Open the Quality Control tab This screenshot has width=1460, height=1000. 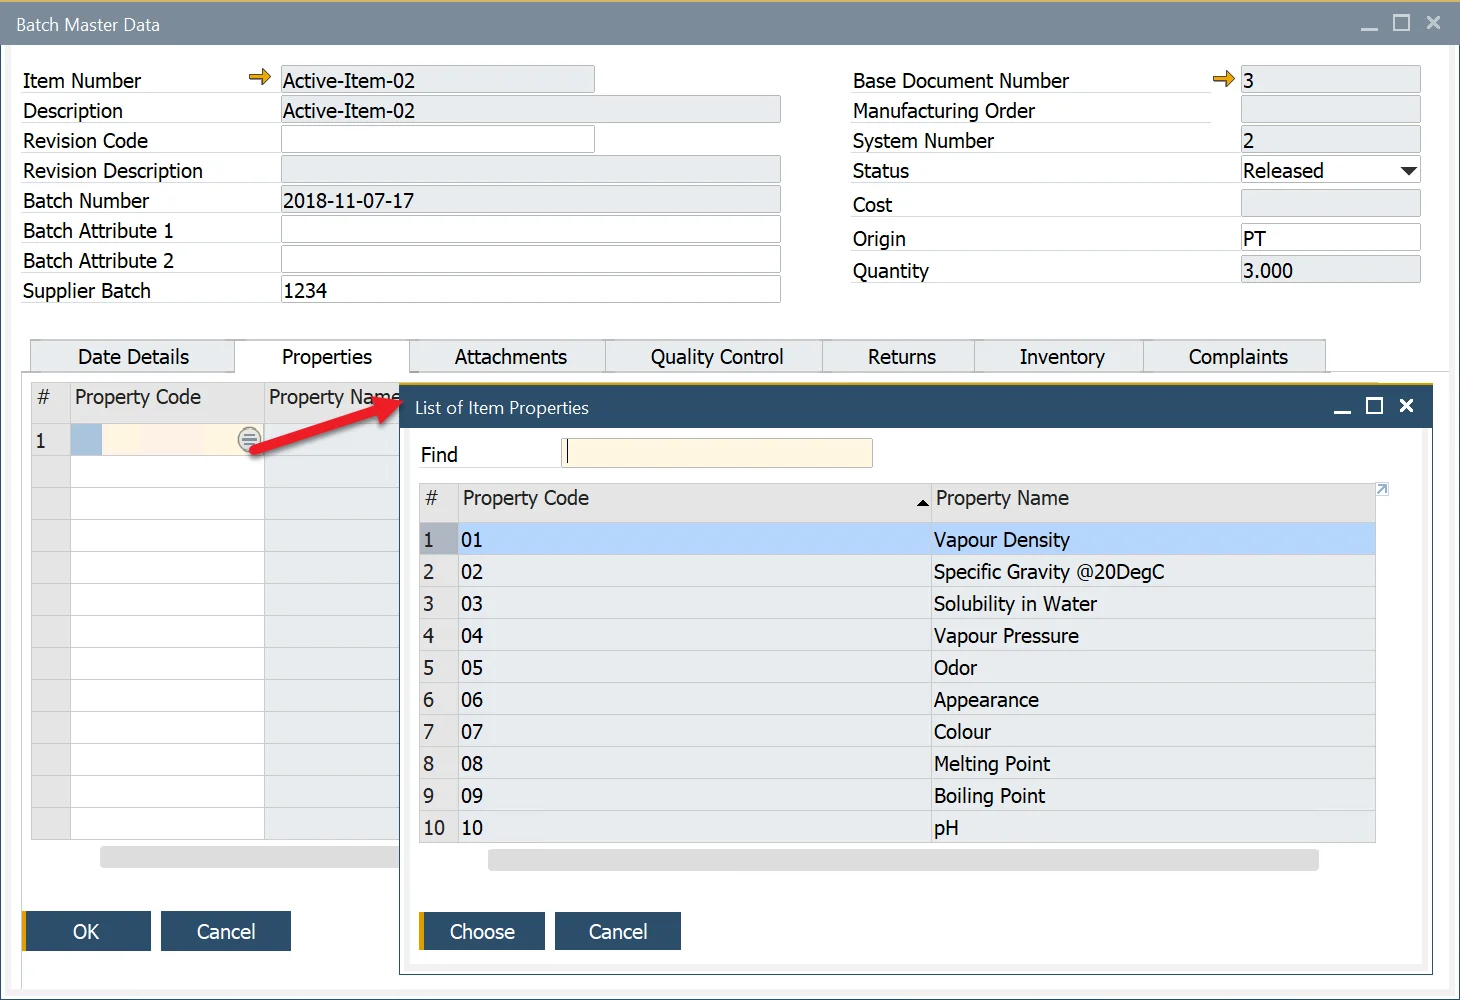tap(716, 357)
